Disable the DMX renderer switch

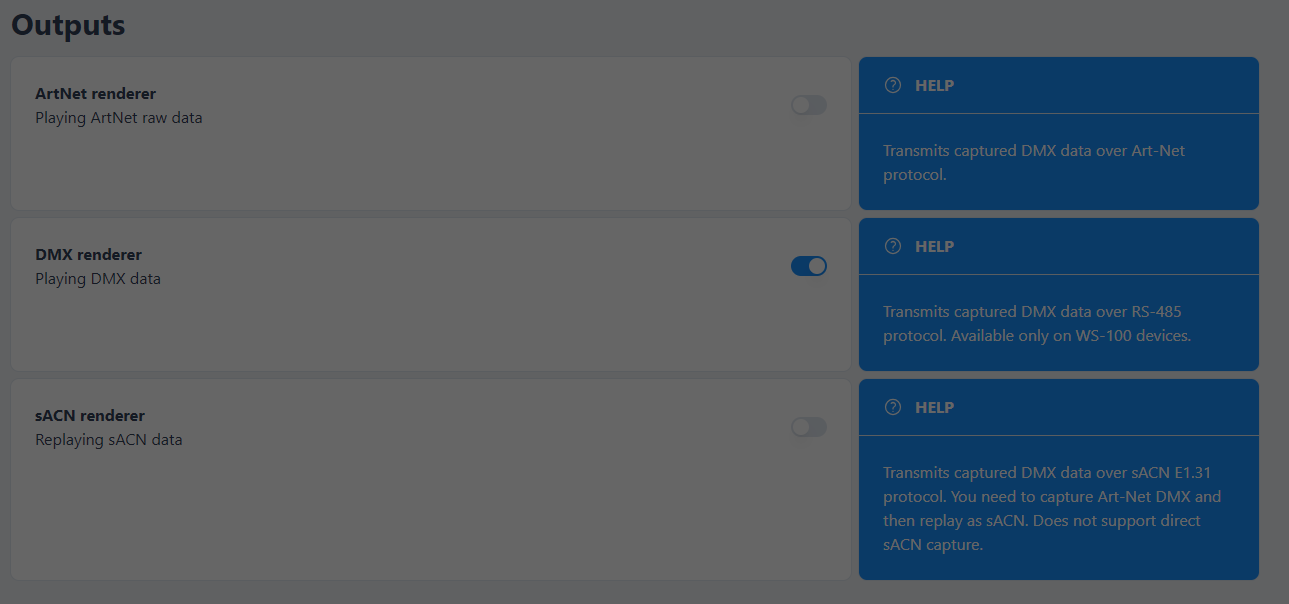(808, 266)
